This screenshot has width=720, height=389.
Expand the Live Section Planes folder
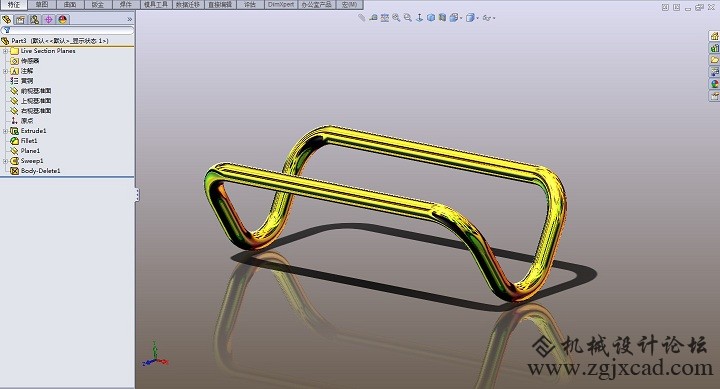coord(5,51)
